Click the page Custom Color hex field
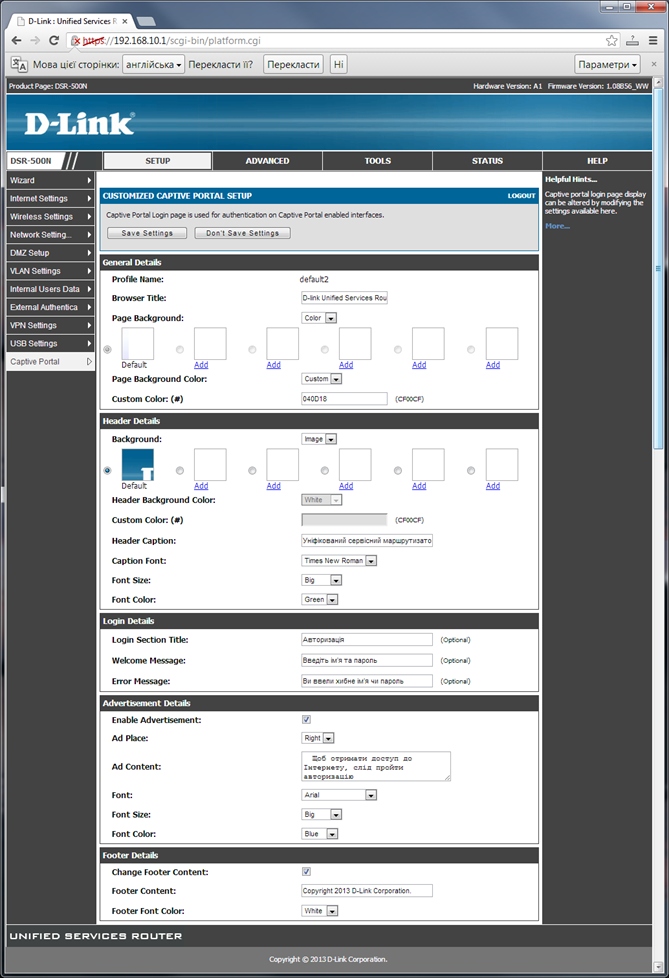Screen dimensions: 669x978 coord(344,398)
